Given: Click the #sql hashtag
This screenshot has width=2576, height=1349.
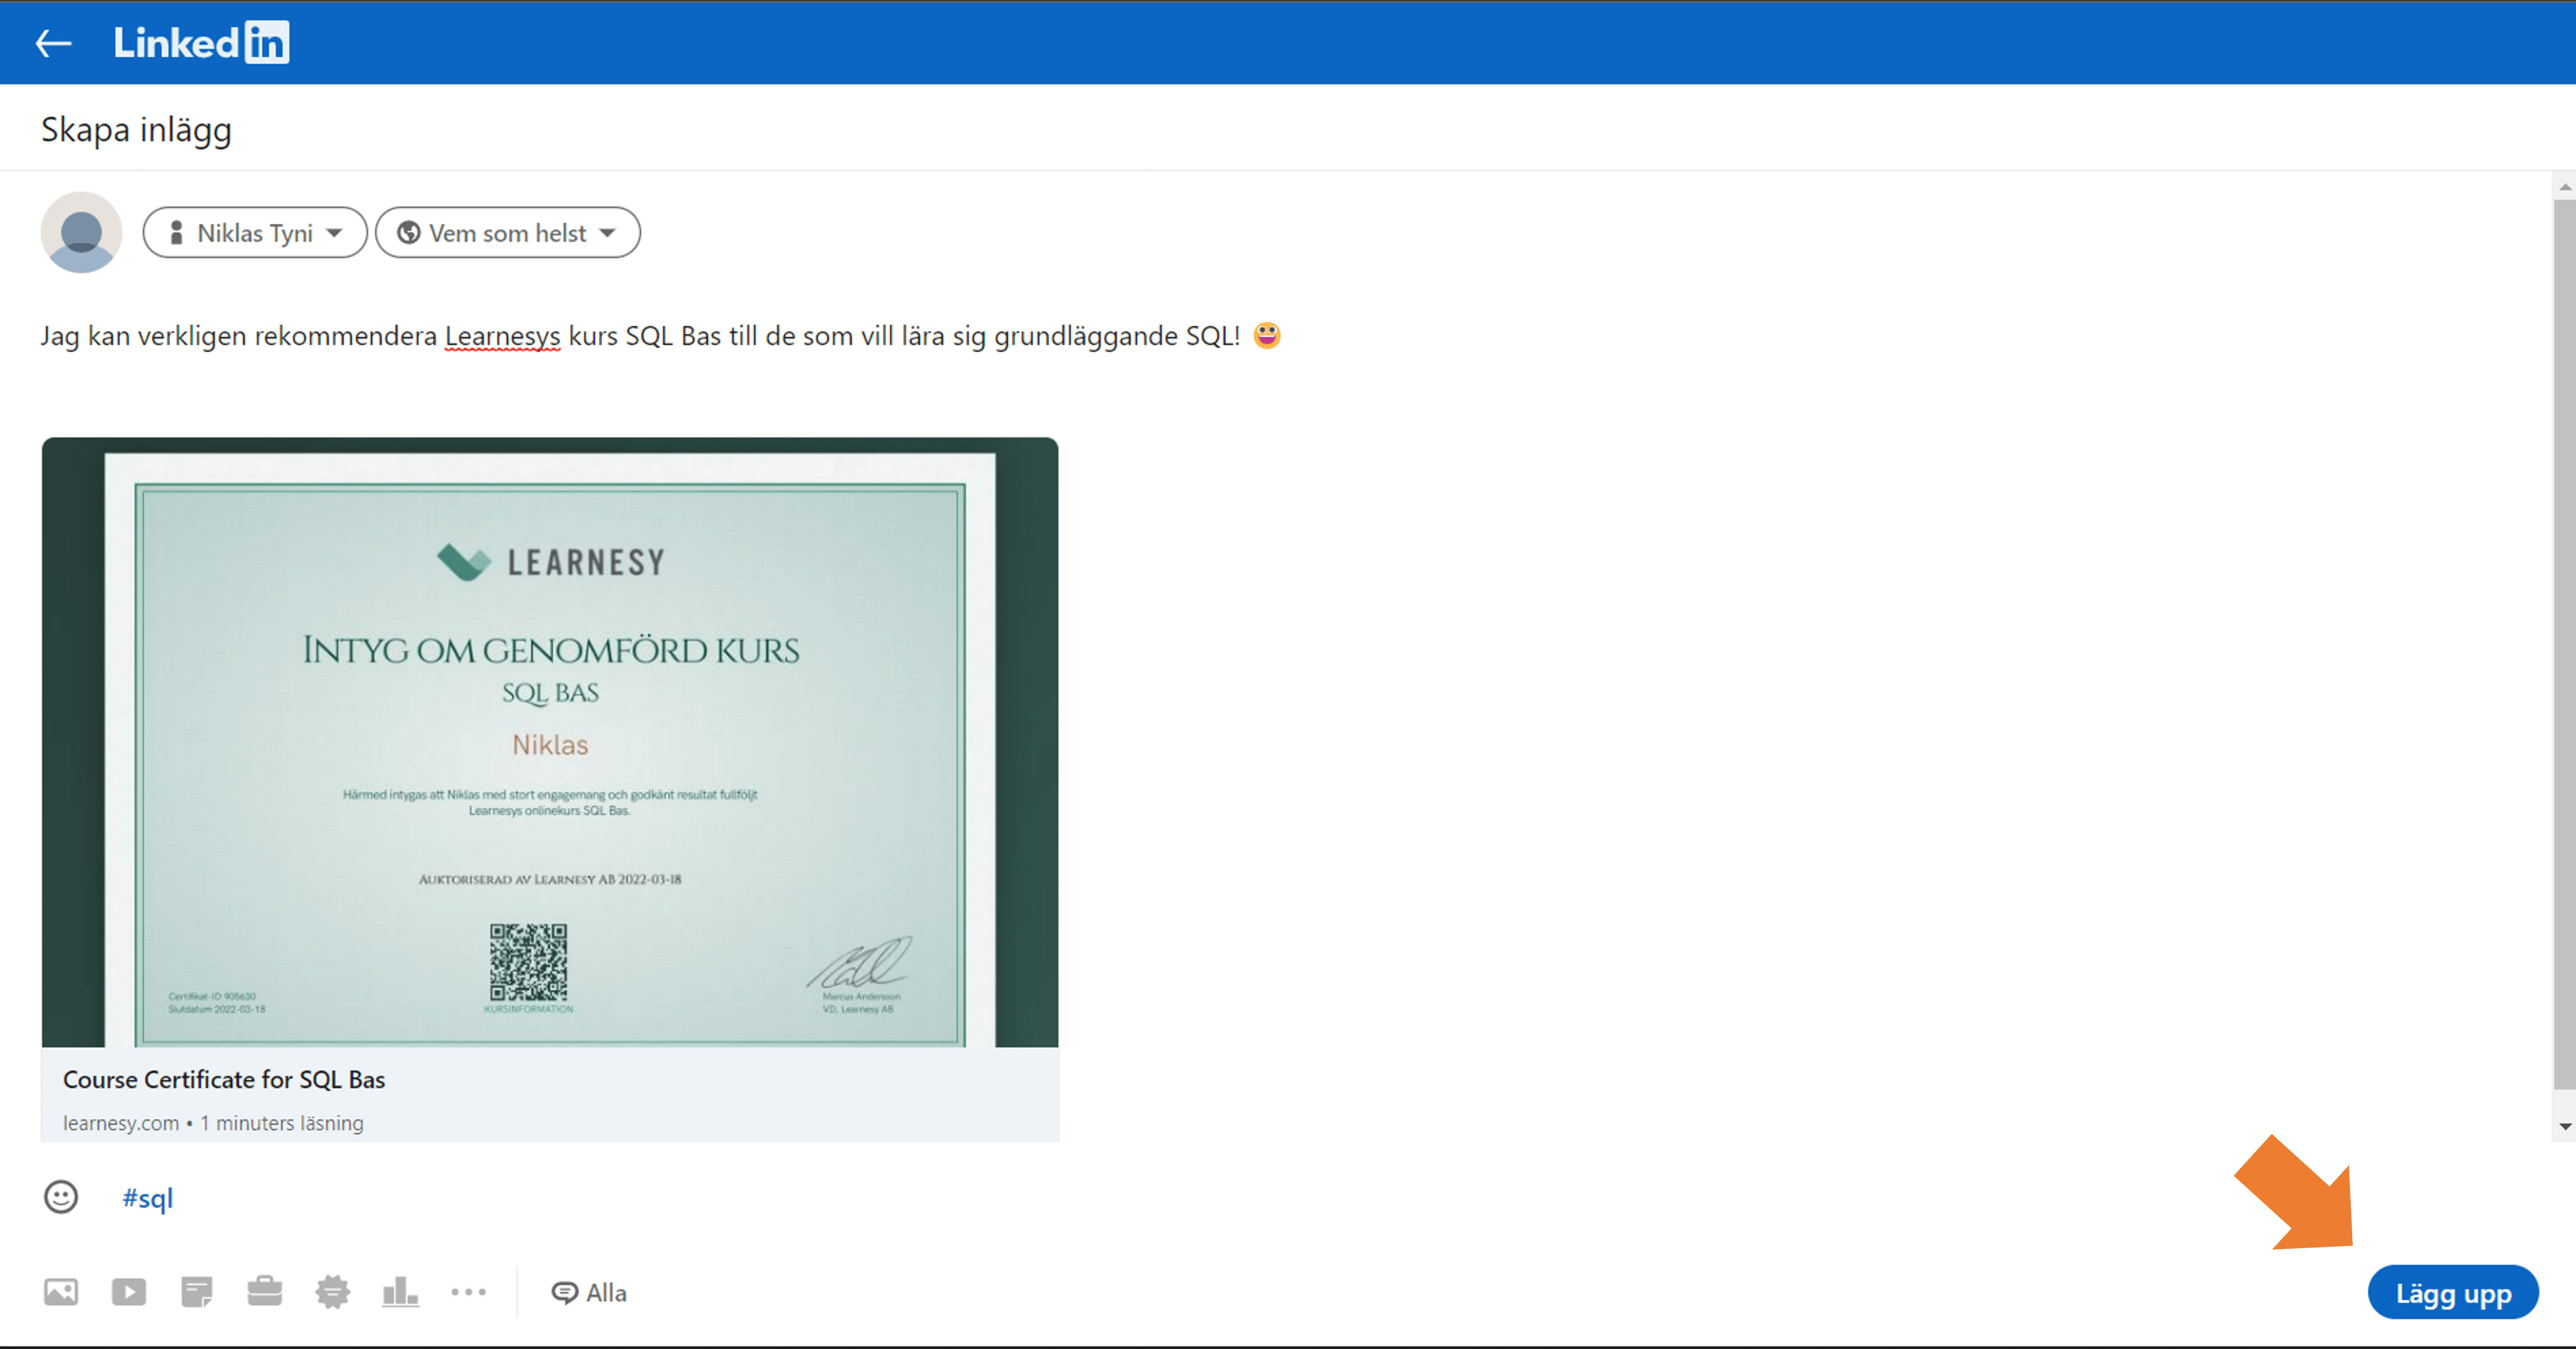Looking at the screenshot, I should pyautogui.click(x=148, y=1198).
